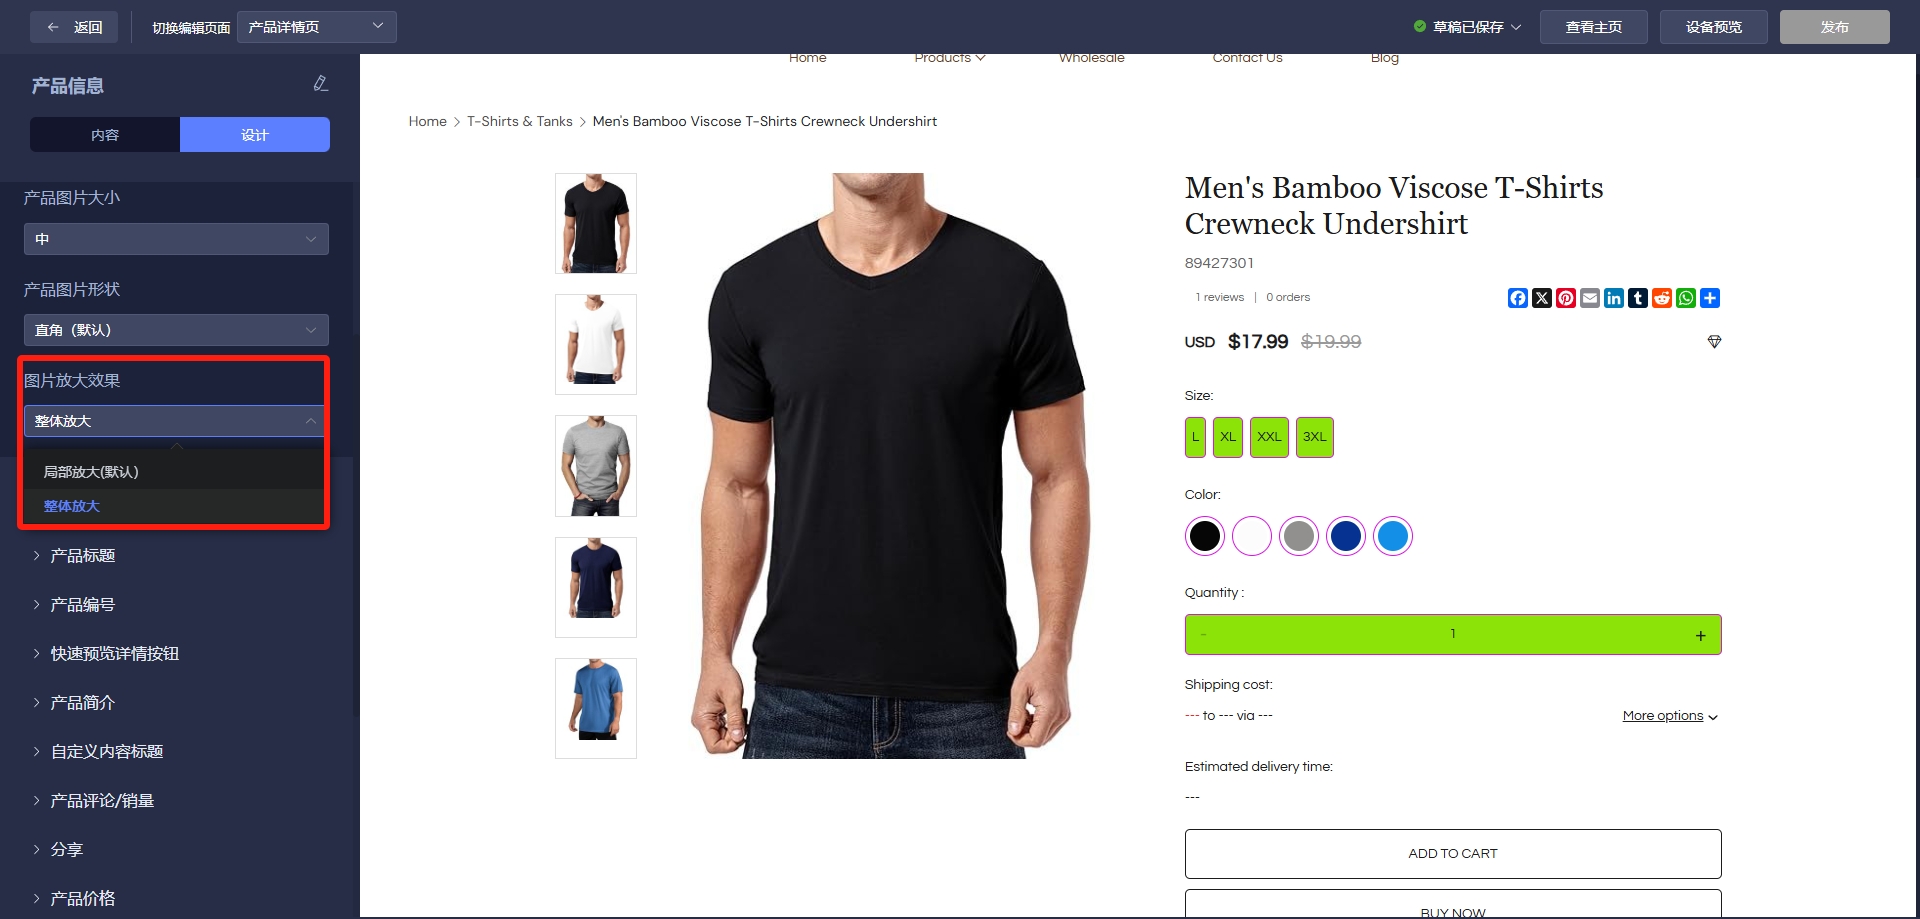The height and width of the screenshot is (919, 1920).
Task: Click the diamond icon next to price
Action: (1714, 342)
